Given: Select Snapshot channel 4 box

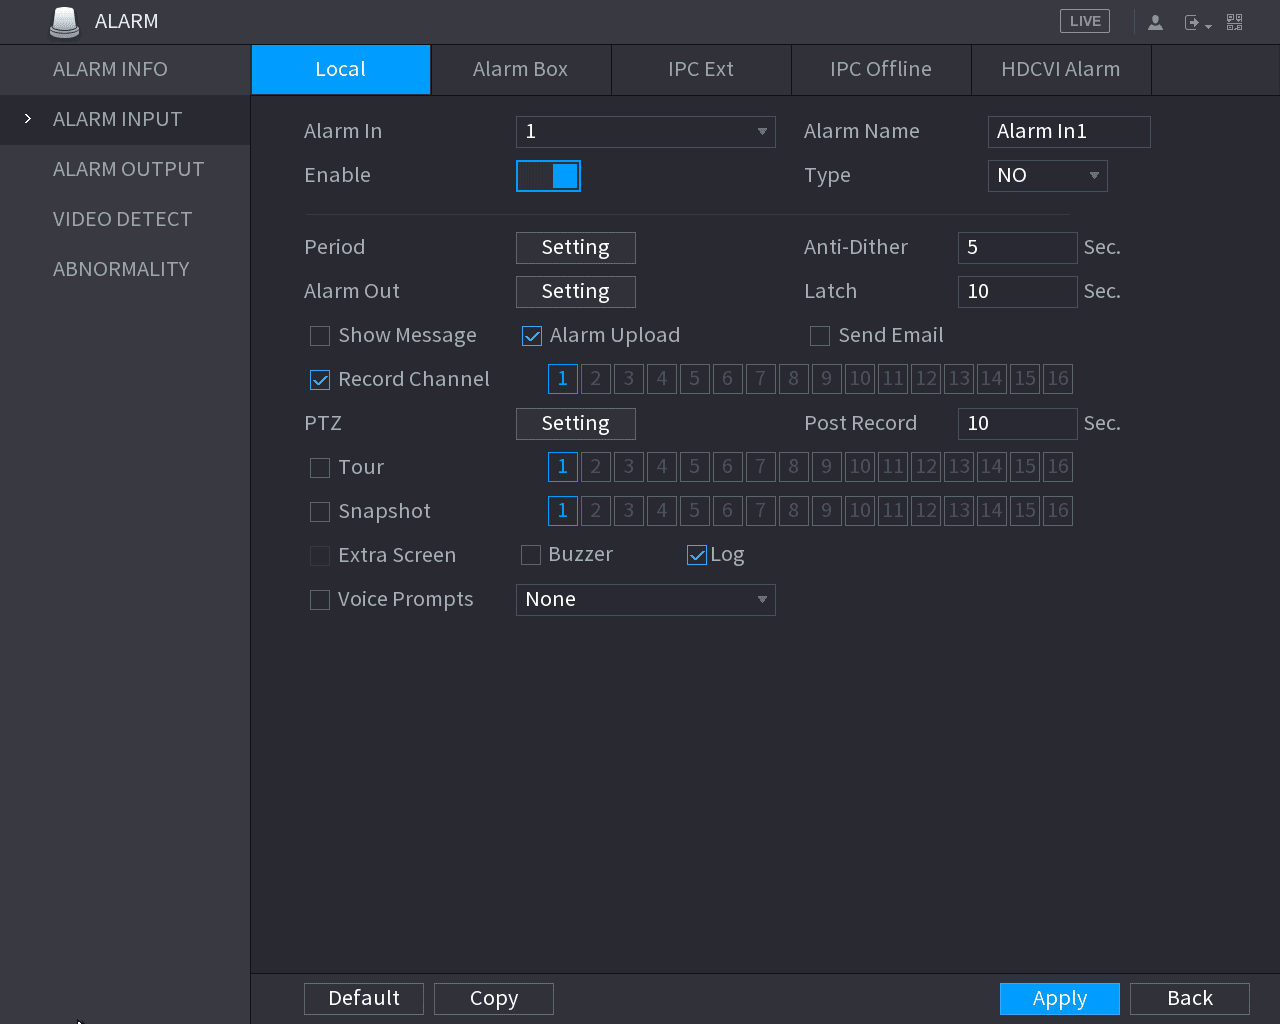Looking at the screenshot, I should 662,511.
